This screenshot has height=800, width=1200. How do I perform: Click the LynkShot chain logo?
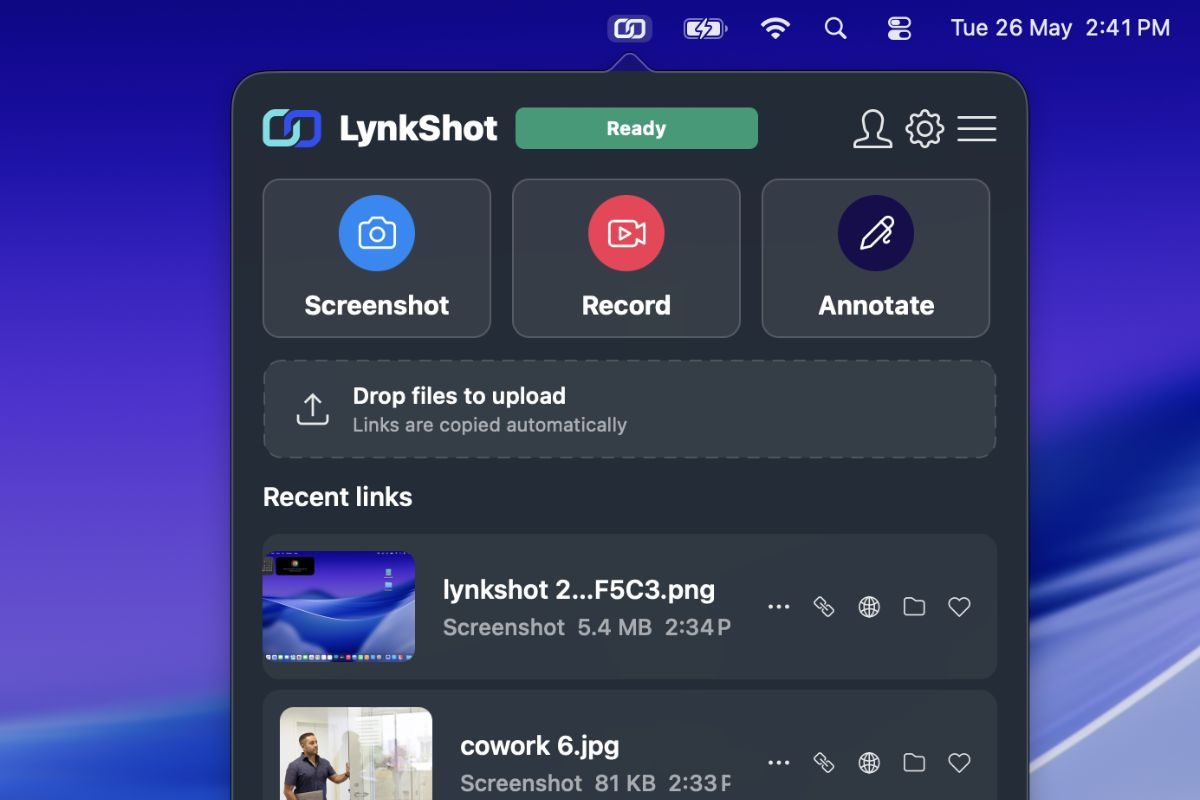pyautogui.click(x=292, y=129)
